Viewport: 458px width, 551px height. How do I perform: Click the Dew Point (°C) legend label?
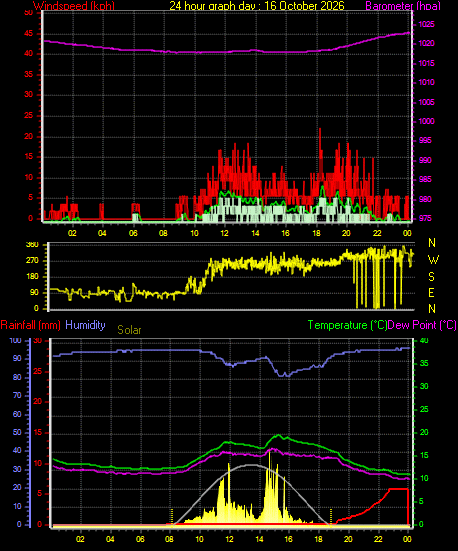coord(422,325)
